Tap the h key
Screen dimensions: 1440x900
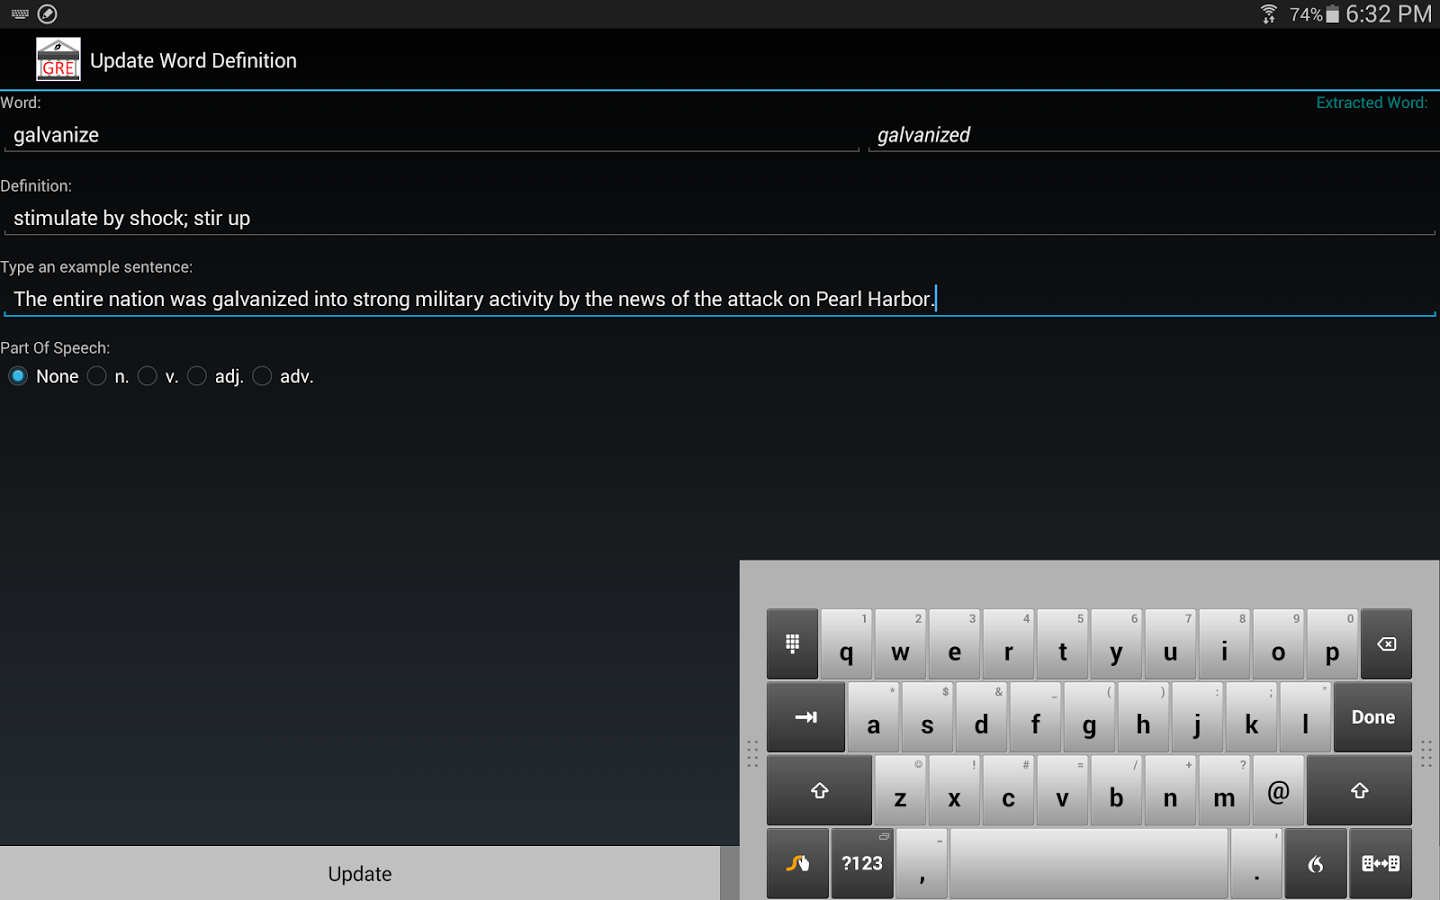tap(1143, 717)
